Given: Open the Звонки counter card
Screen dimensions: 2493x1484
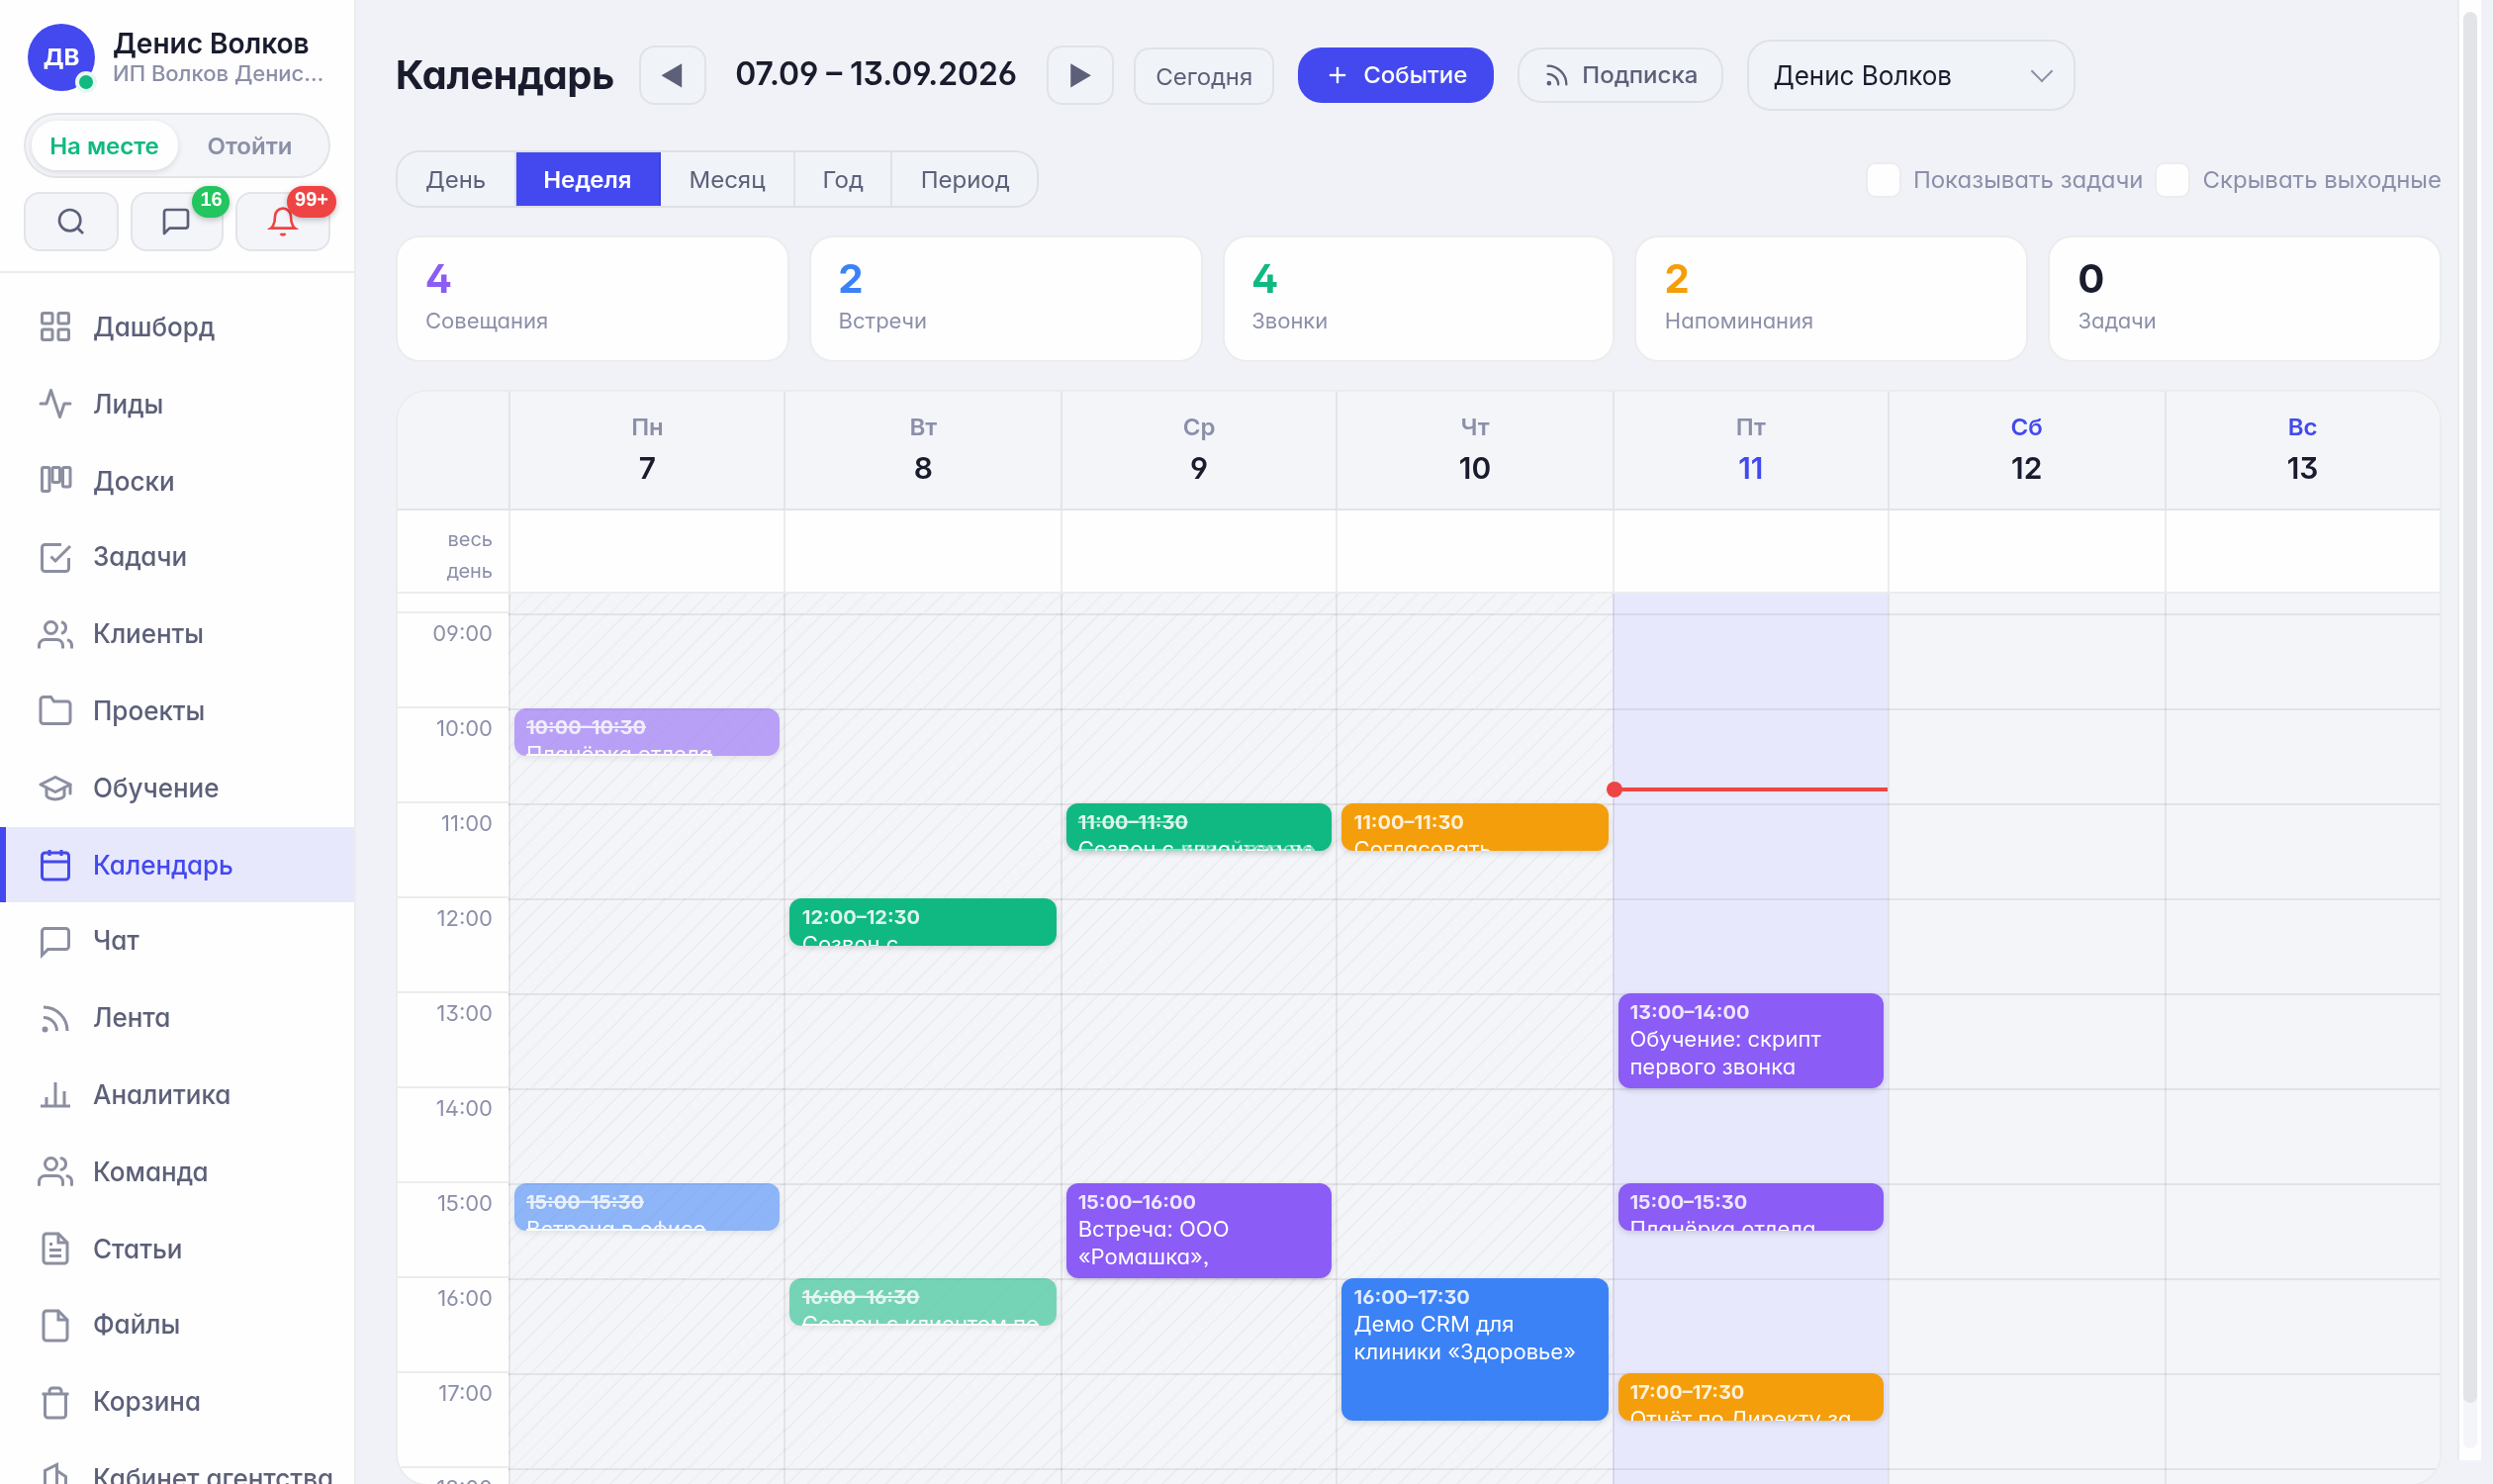Looking at the screenshot, I should click(1418, 299).
